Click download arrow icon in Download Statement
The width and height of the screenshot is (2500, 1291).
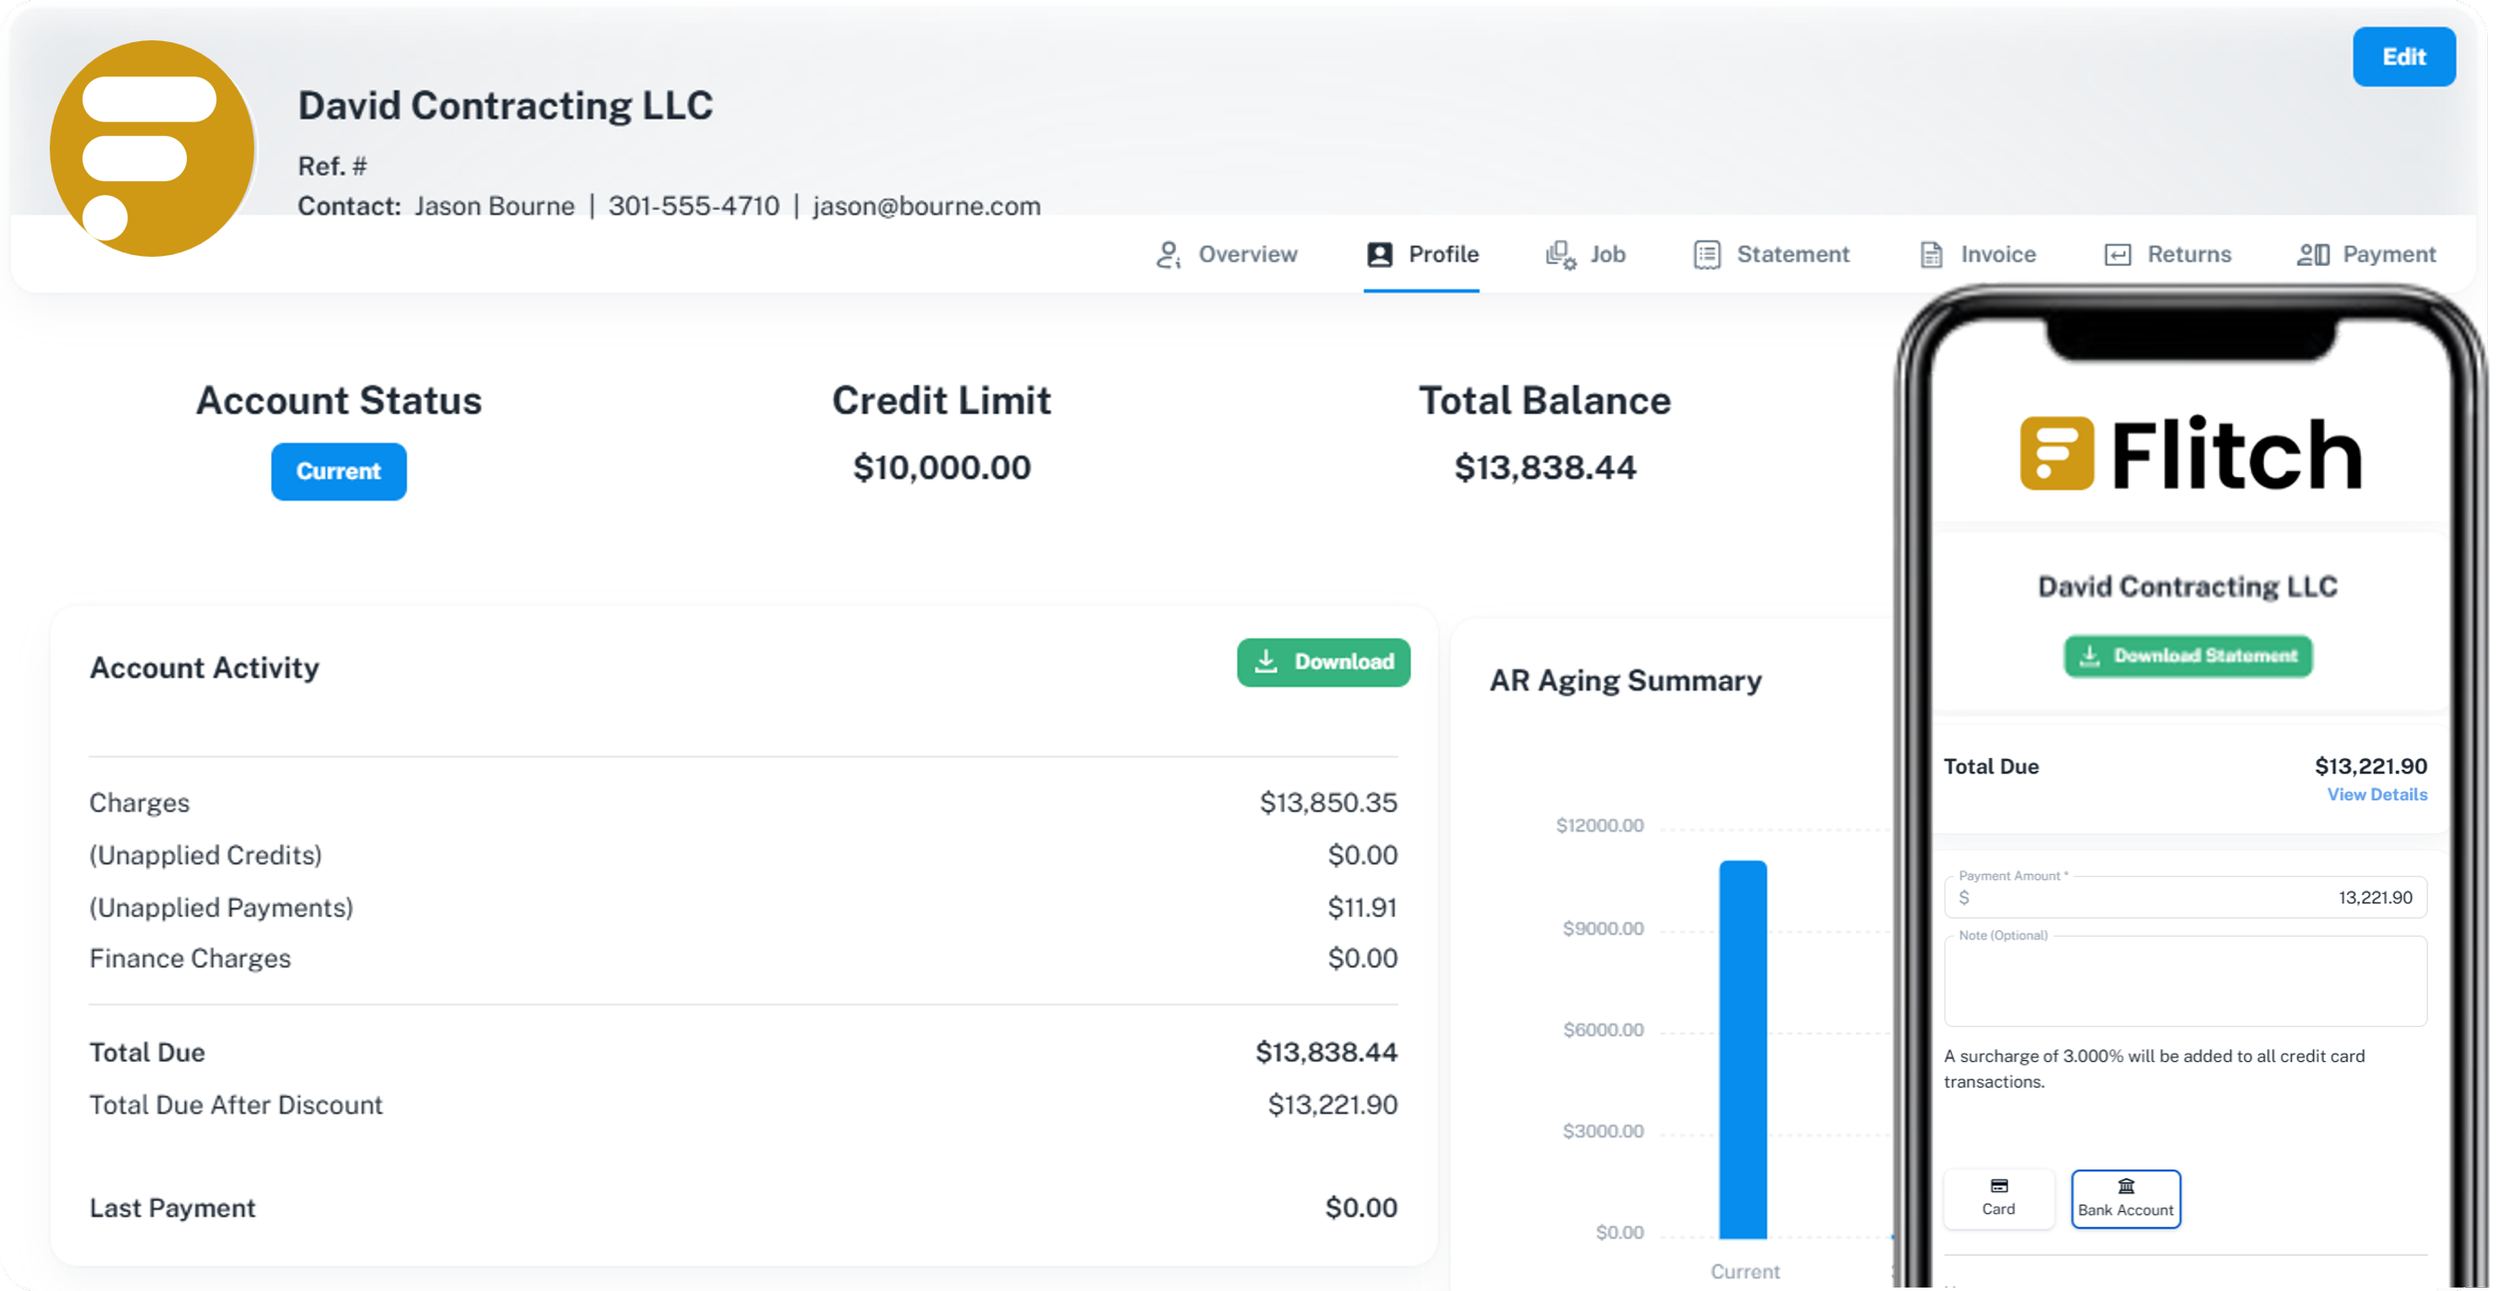tap(2090, 656)
